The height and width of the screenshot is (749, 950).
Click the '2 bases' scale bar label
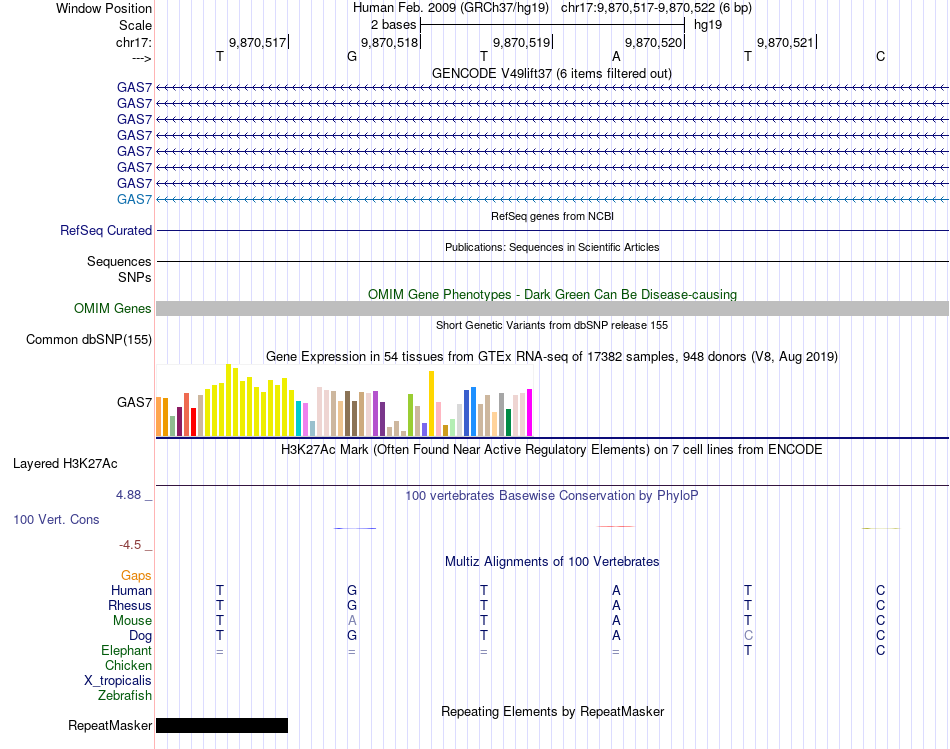[x=393, y=25]
